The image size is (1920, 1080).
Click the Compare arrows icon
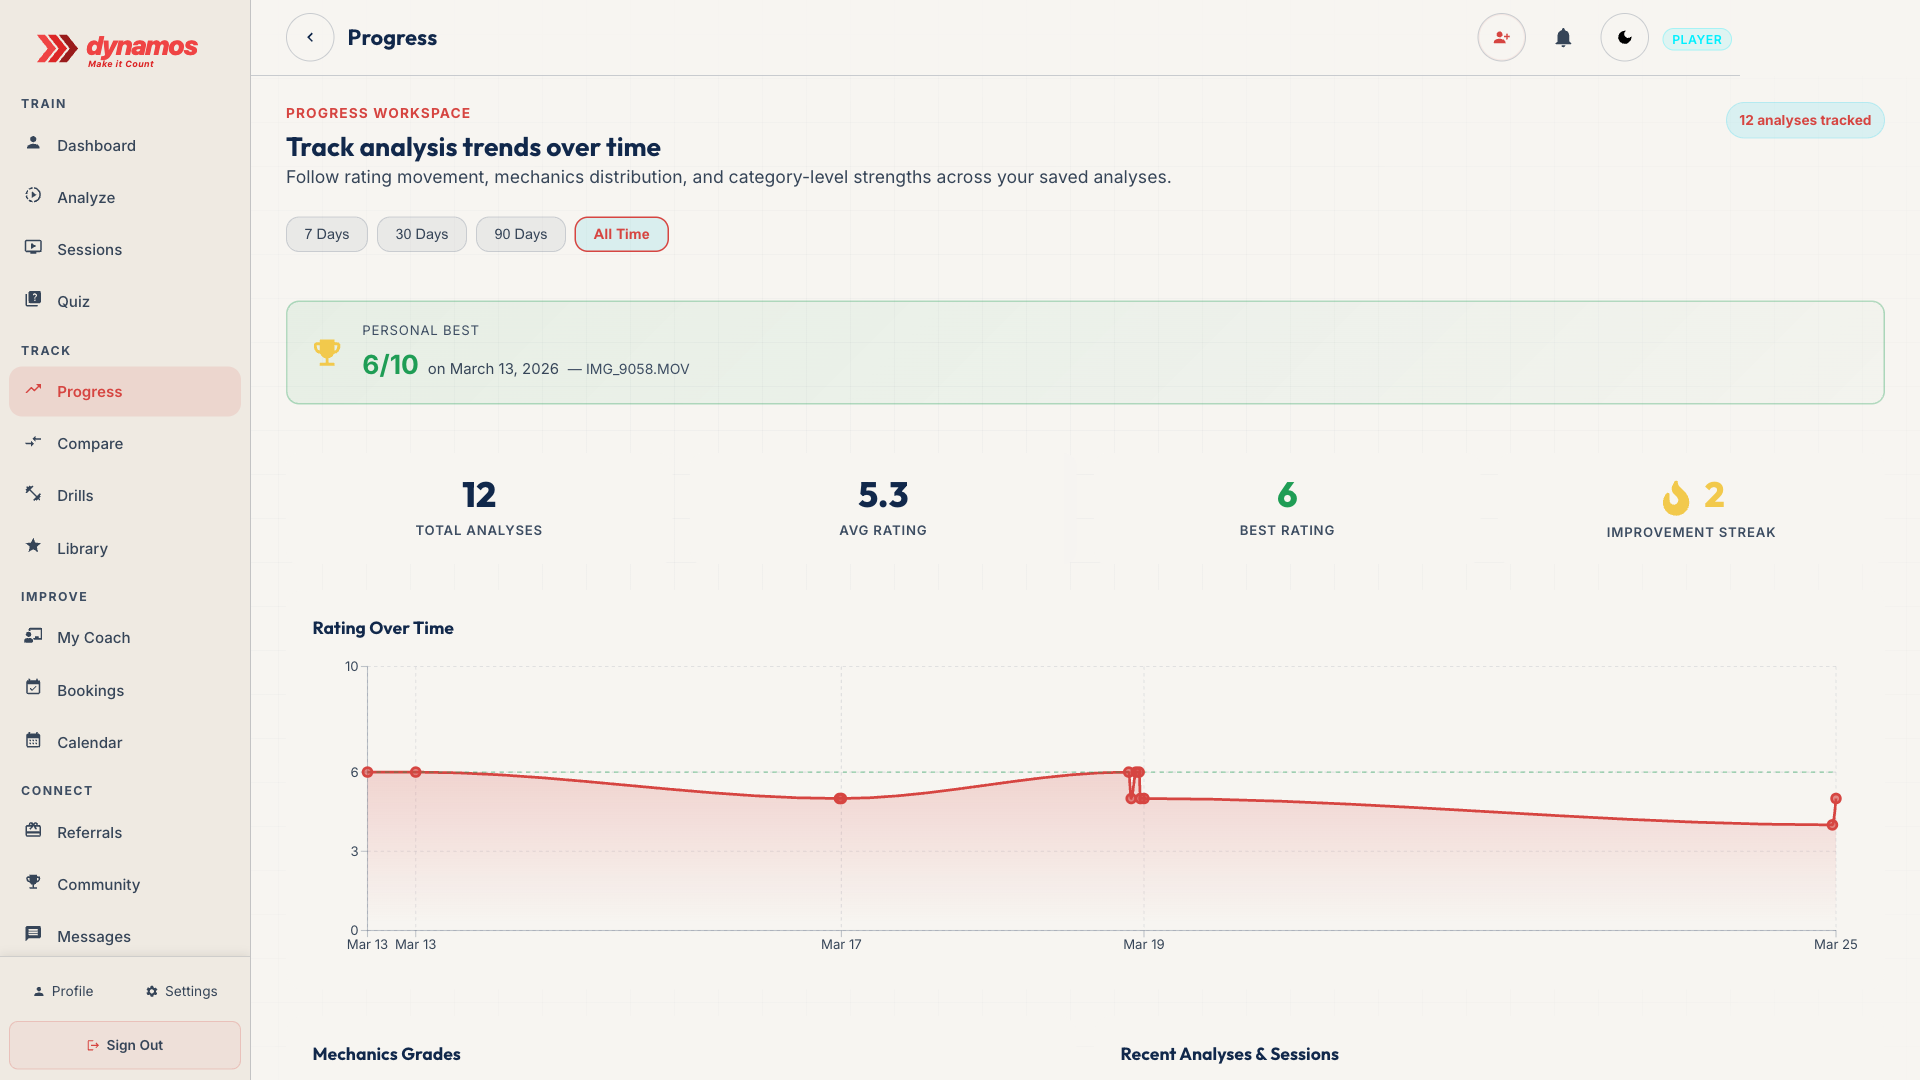[x=33, y=441]
